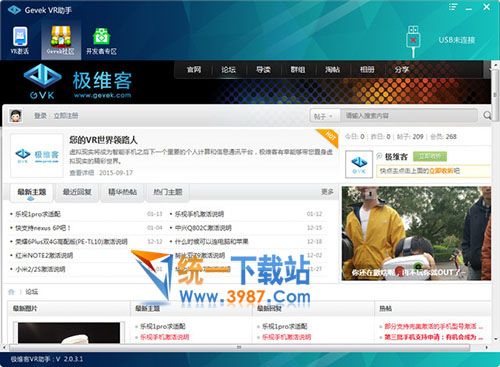Open 导读 in the navigation bar

(x=263, y=70)
